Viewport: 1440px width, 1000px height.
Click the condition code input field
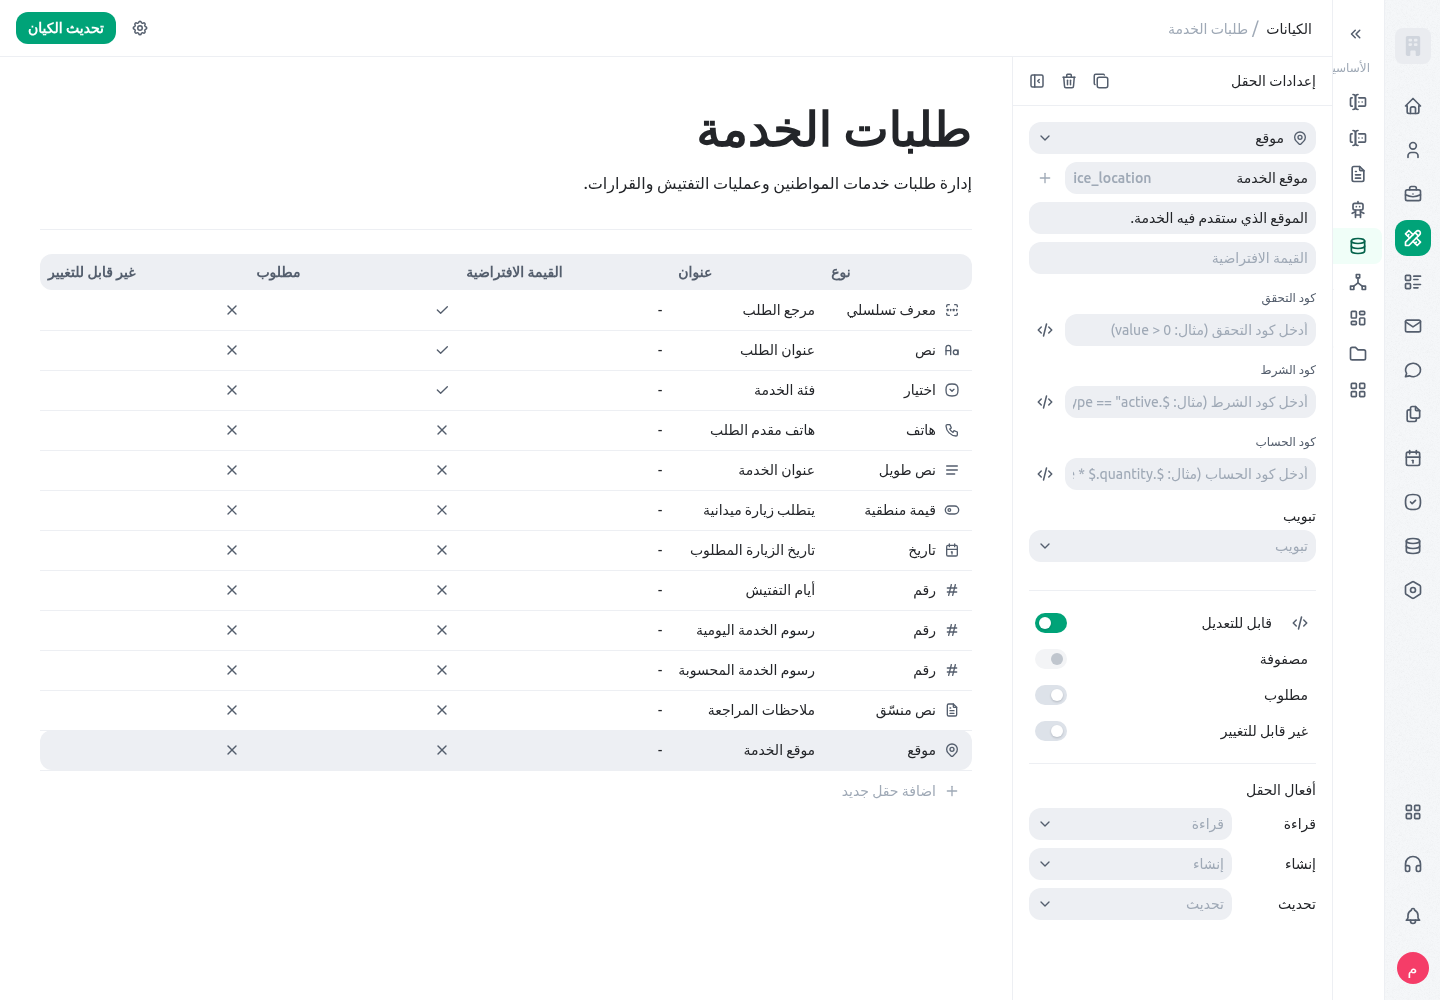pyautogui.click(x=1190, y=402)
